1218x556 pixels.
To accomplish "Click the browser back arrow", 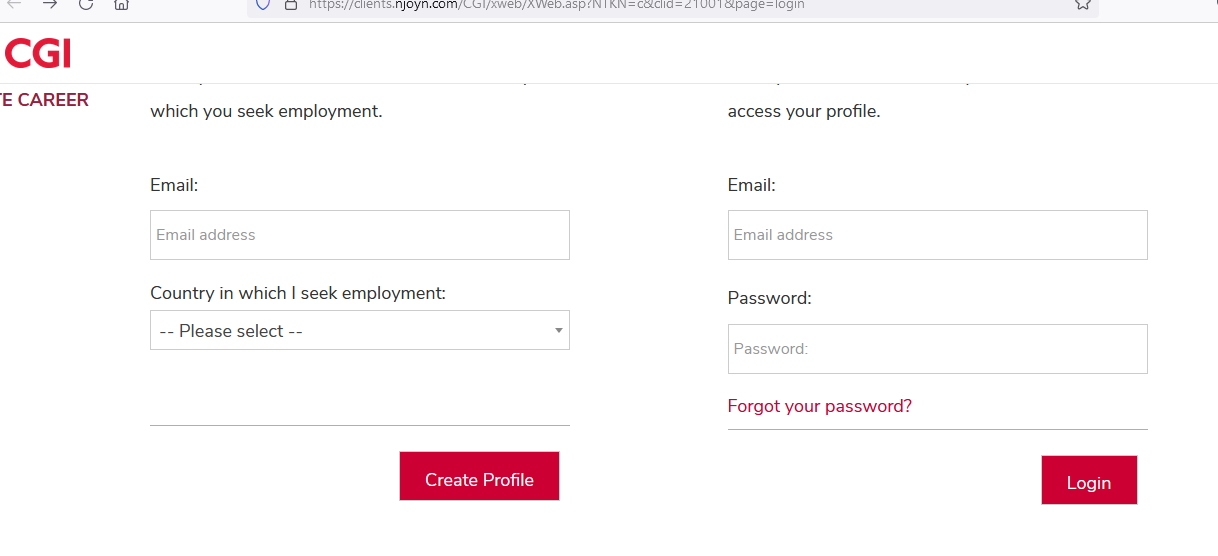I will [x=14, y=4].
